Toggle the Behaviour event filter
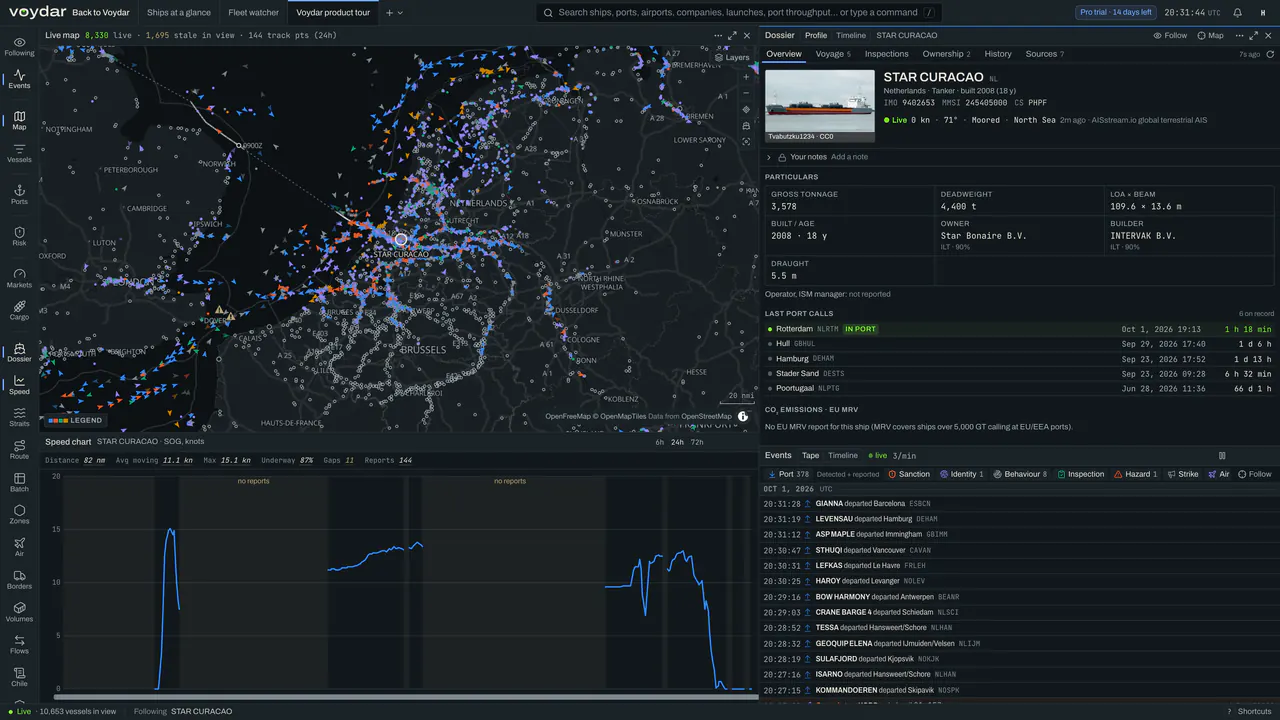 tap(1020, 474)
